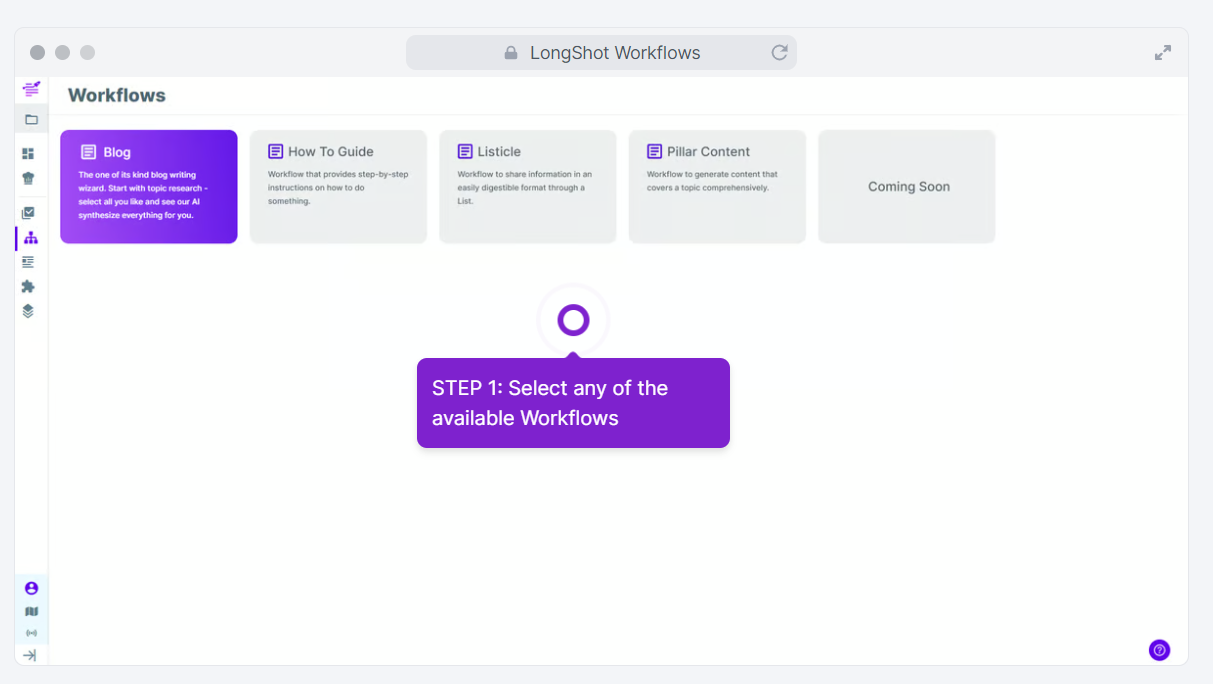This screenshot has height=684, width=1213.
Task: Open the user profile account icon
Action: [31, 588]
